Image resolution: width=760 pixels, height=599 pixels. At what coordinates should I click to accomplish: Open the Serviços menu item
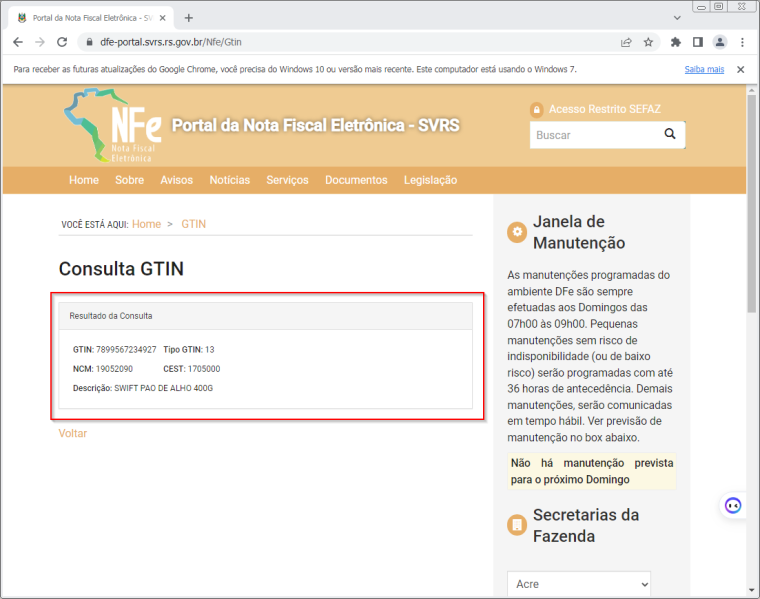click(x=287, y=180)
